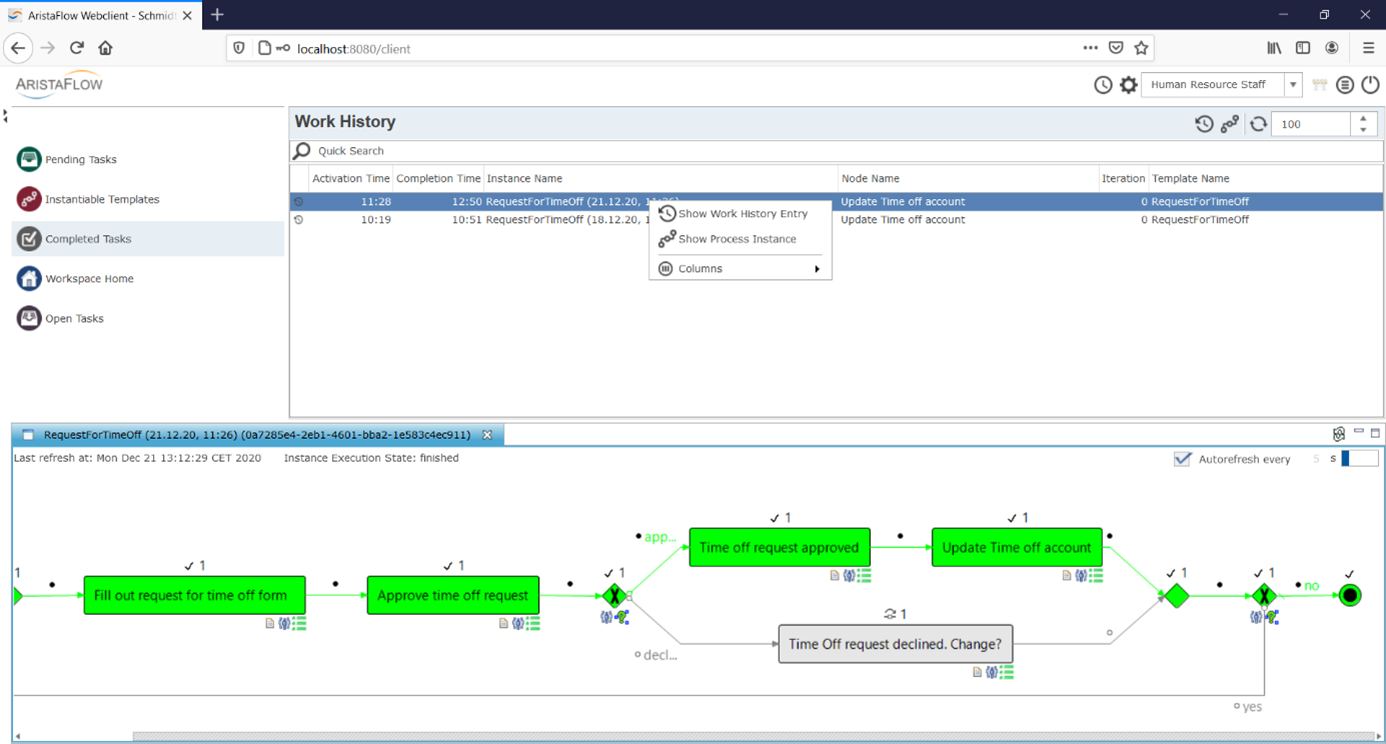Open settings via the gear icon

tap(1128, 85)
